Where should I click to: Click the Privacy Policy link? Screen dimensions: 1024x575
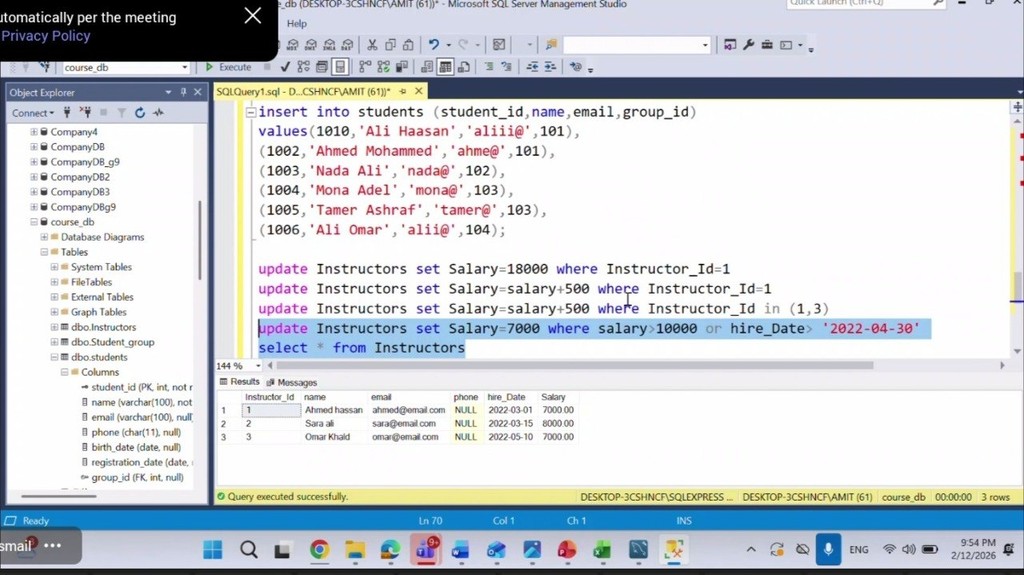[46, 36]
